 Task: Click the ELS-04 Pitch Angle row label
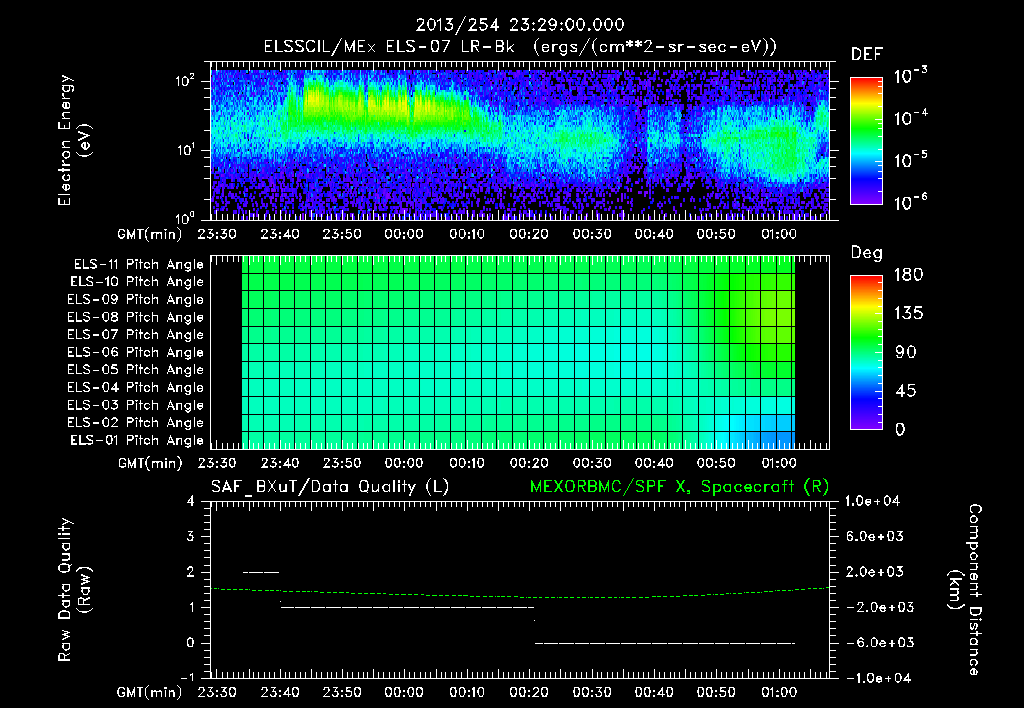click(x=136, y=388)
